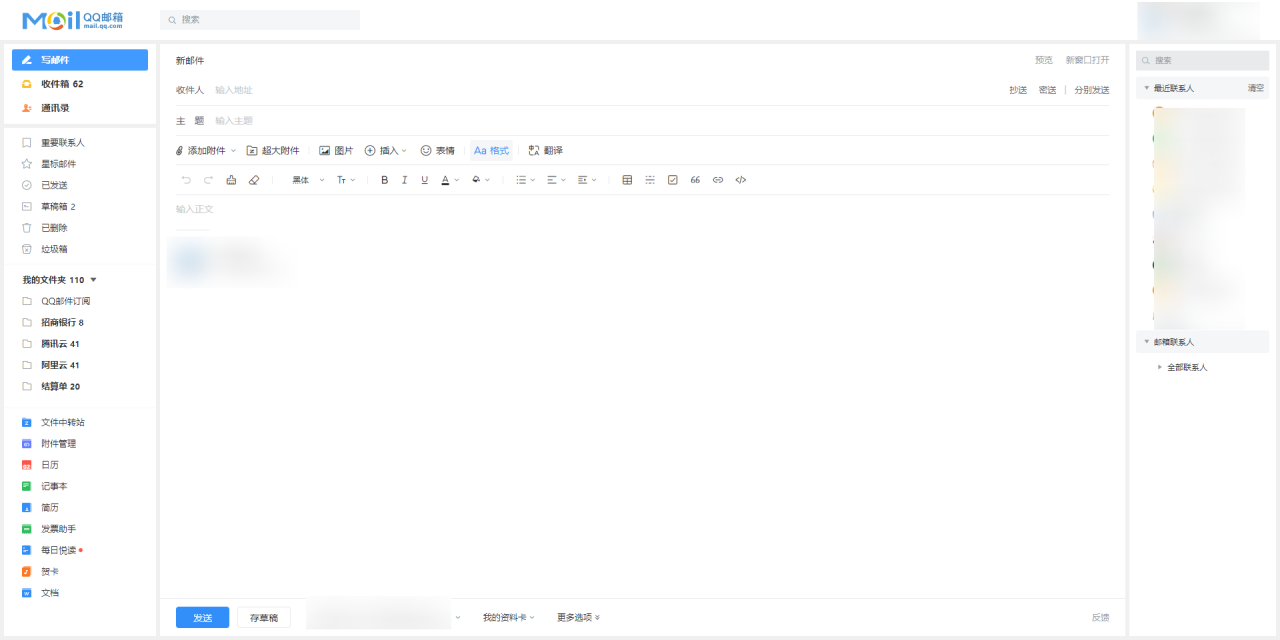Open the font color picker
This screenshot has width=1280, height=640.
(446, 180)
